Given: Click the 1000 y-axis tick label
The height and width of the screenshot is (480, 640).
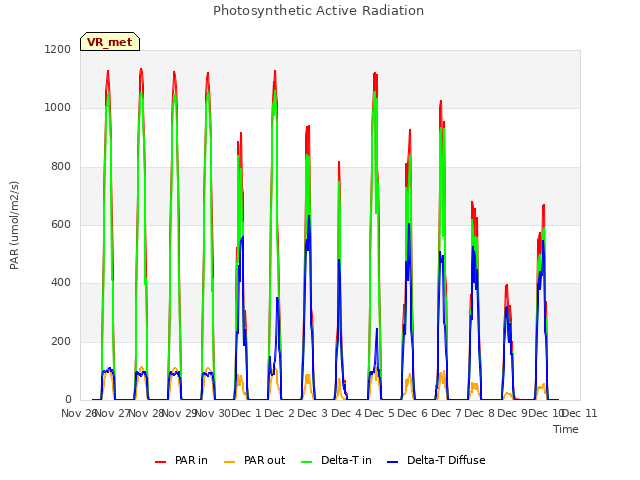Looking at the screenshot, I should [58, 108].
